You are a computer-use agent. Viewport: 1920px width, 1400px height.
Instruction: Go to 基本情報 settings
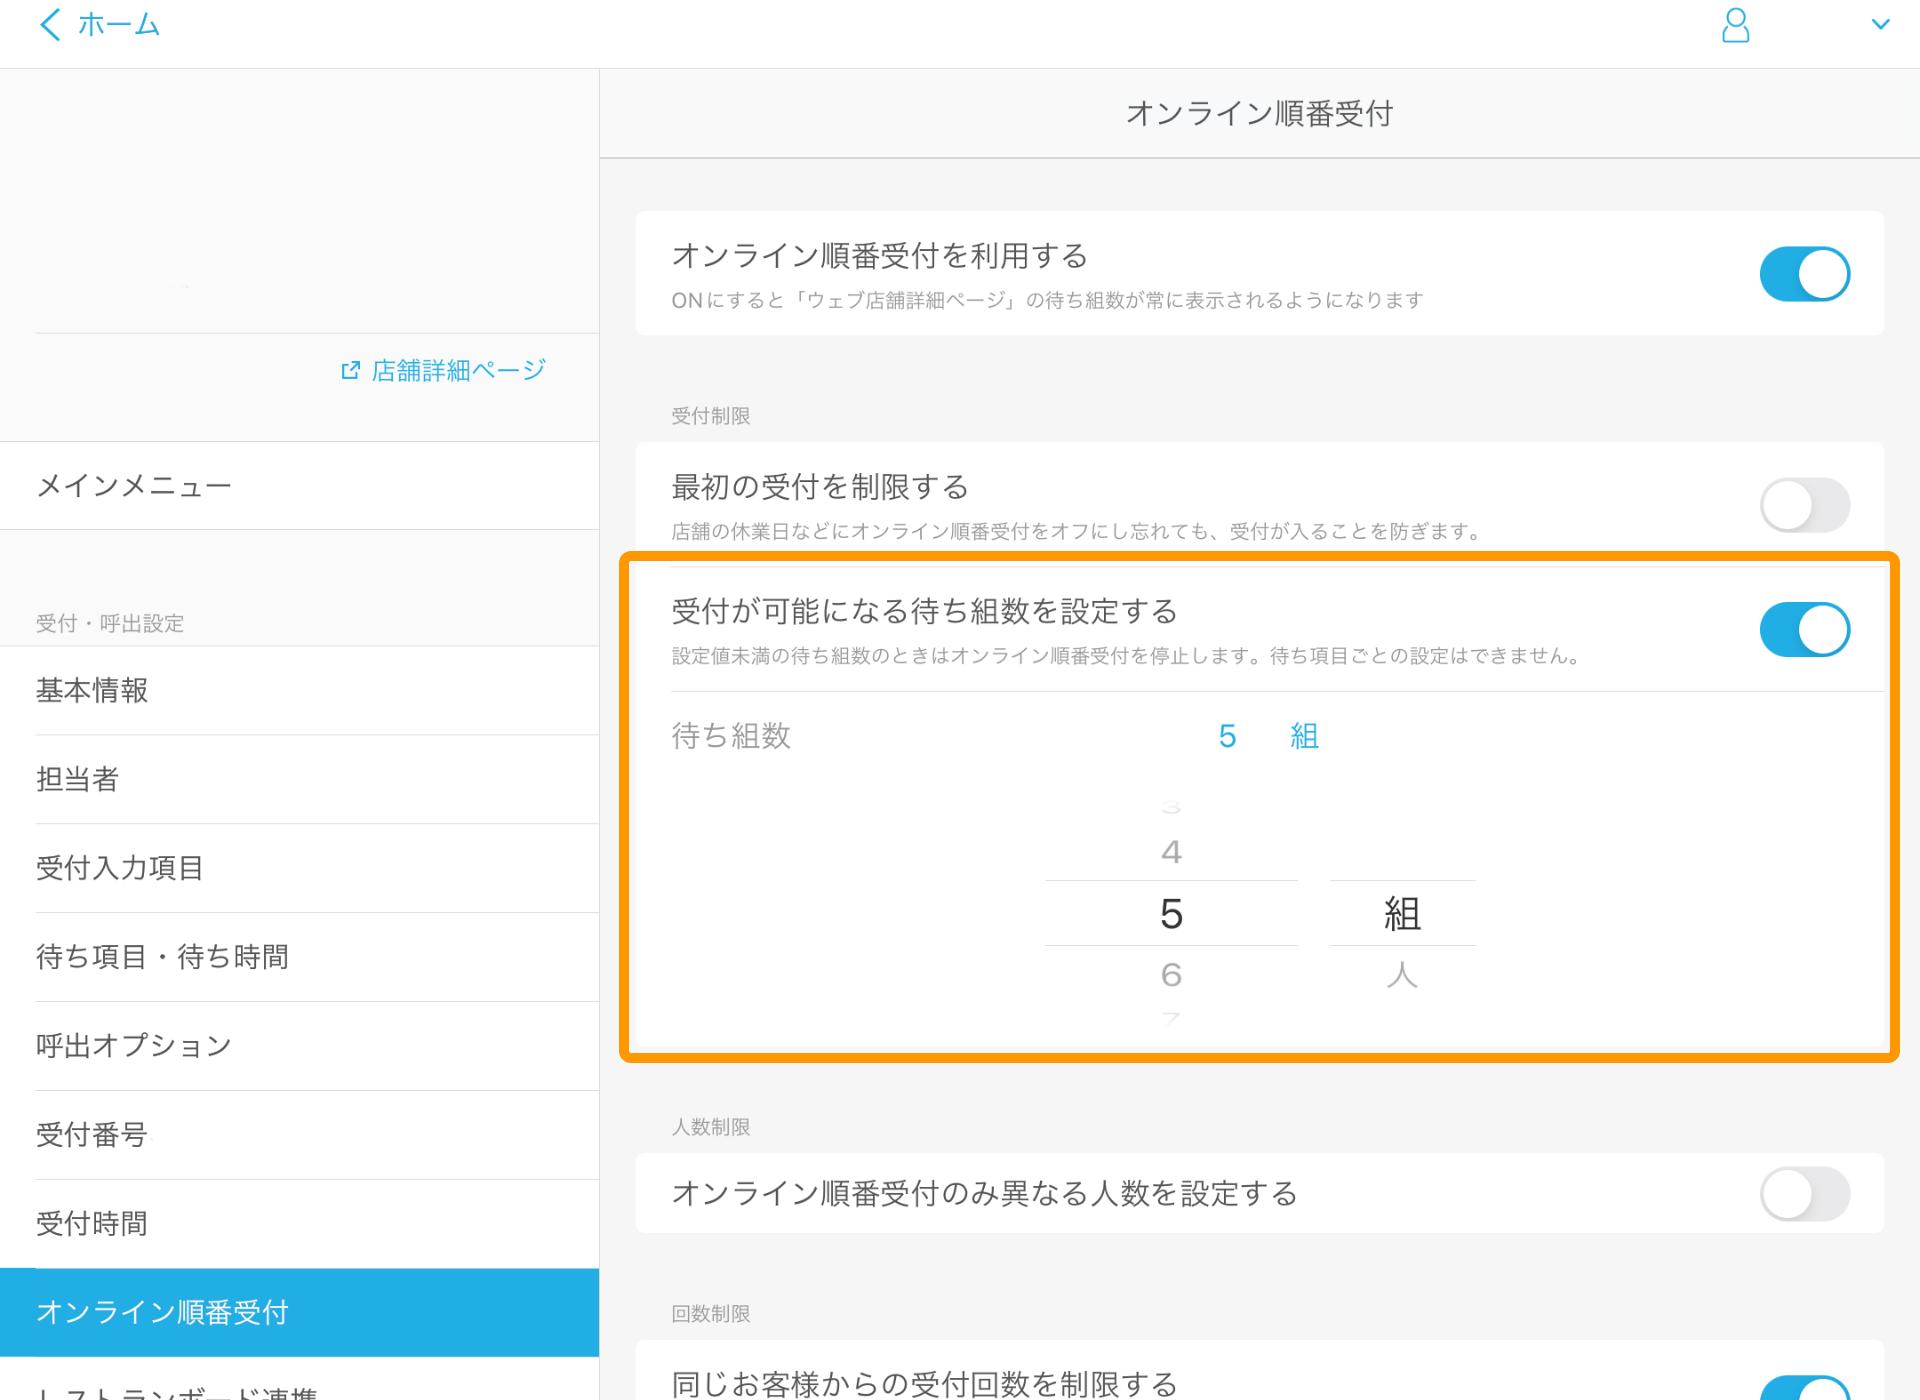coord(92,691)
